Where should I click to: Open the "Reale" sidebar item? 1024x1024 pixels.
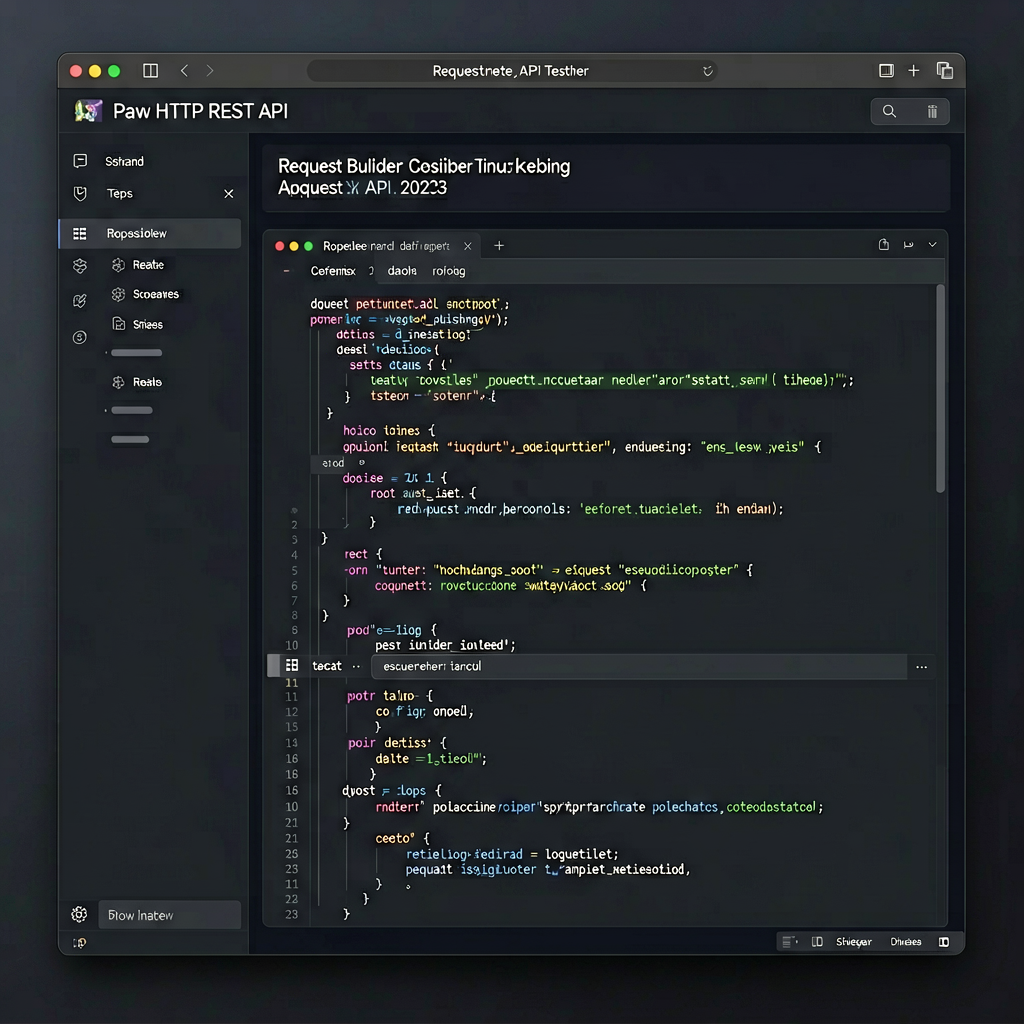click(147, 382)
